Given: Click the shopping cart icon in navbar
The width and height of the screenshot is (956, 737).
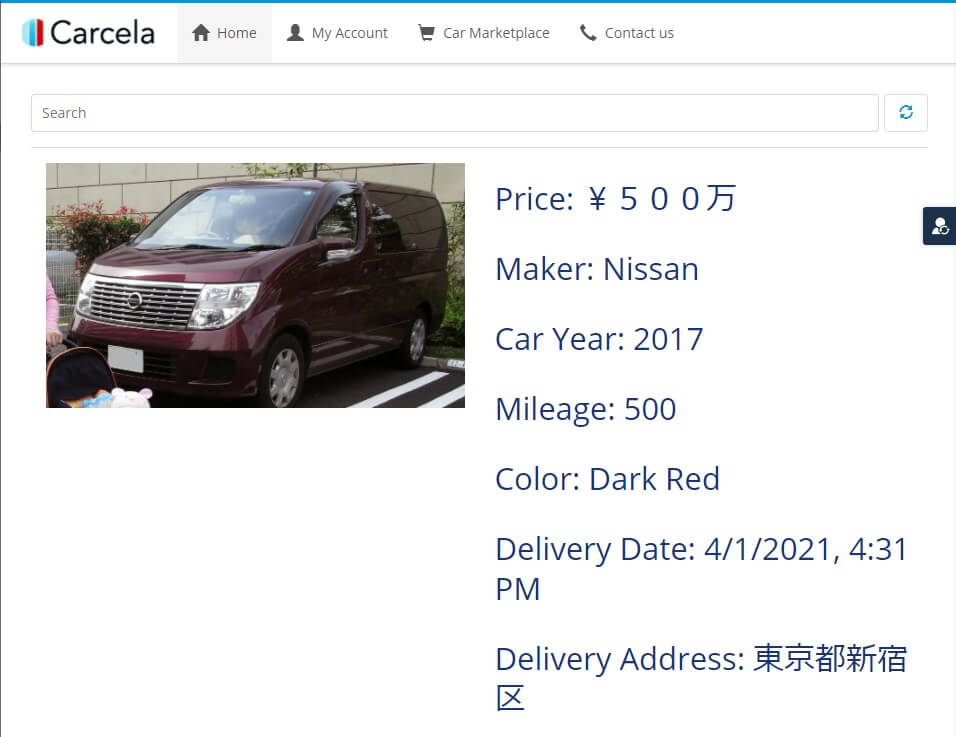Looking at the screenshot, I should click(x=426, y=33).
